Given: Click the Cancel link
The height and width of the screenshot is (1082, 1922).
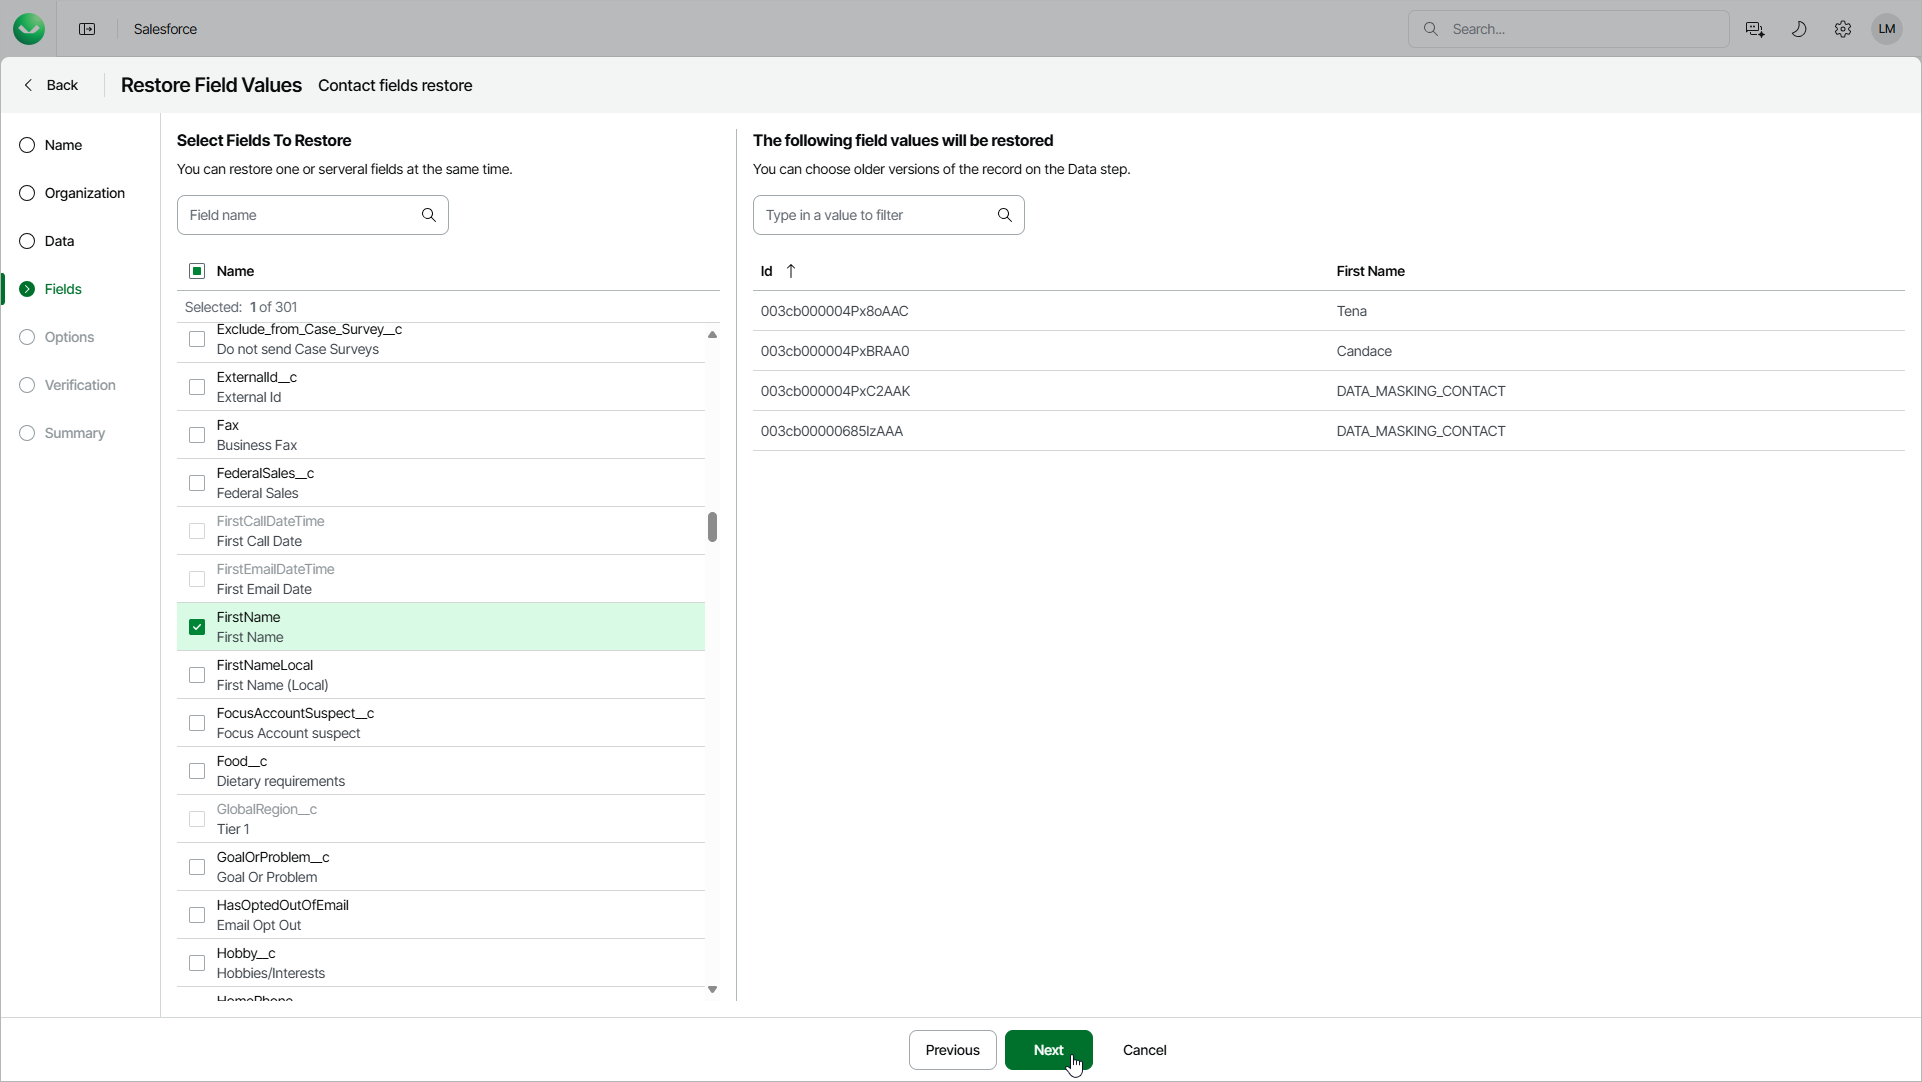Looking at the screenshot, I should pyautogui.click(x=1144, y=1050).
